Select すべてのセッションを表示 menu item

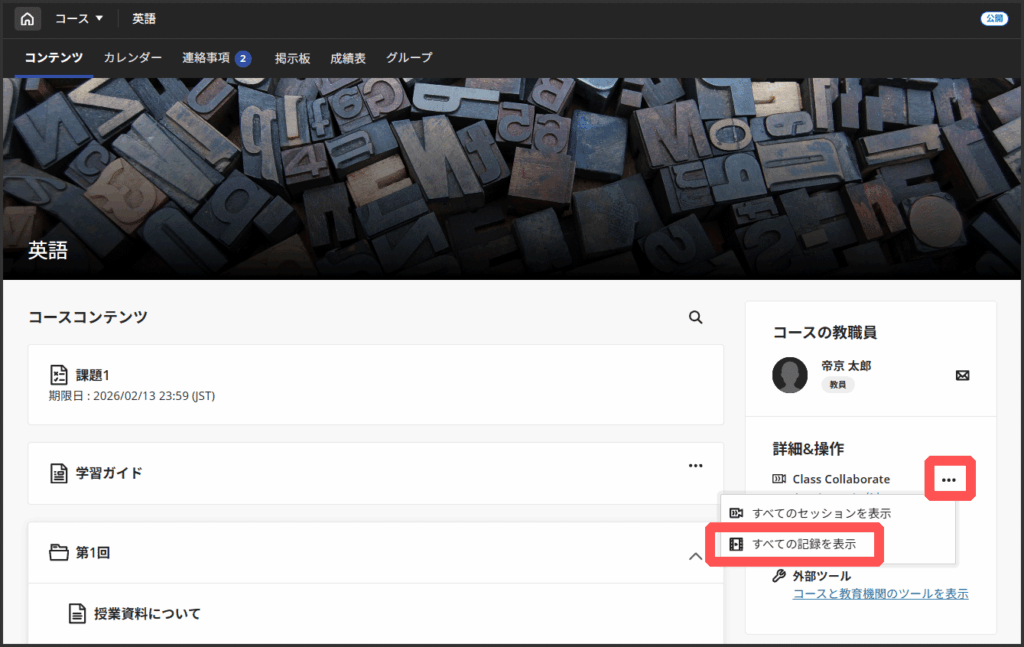(x=821, y=513)
